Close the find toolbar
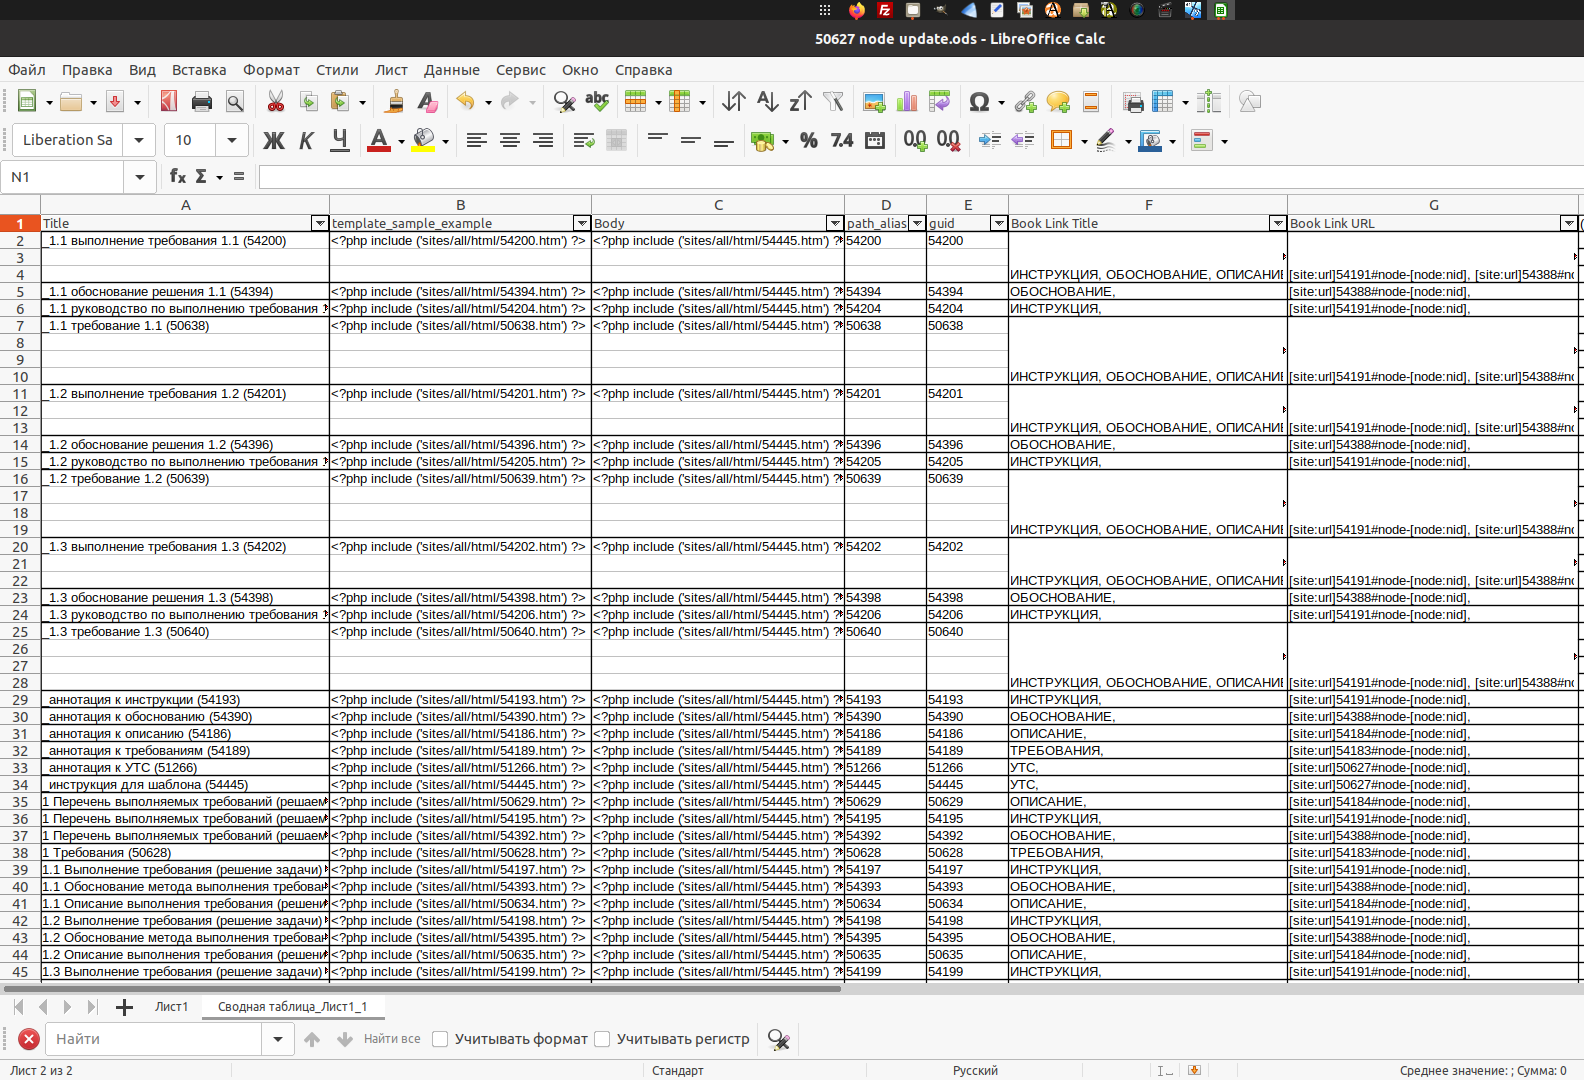 point(29,1039)
